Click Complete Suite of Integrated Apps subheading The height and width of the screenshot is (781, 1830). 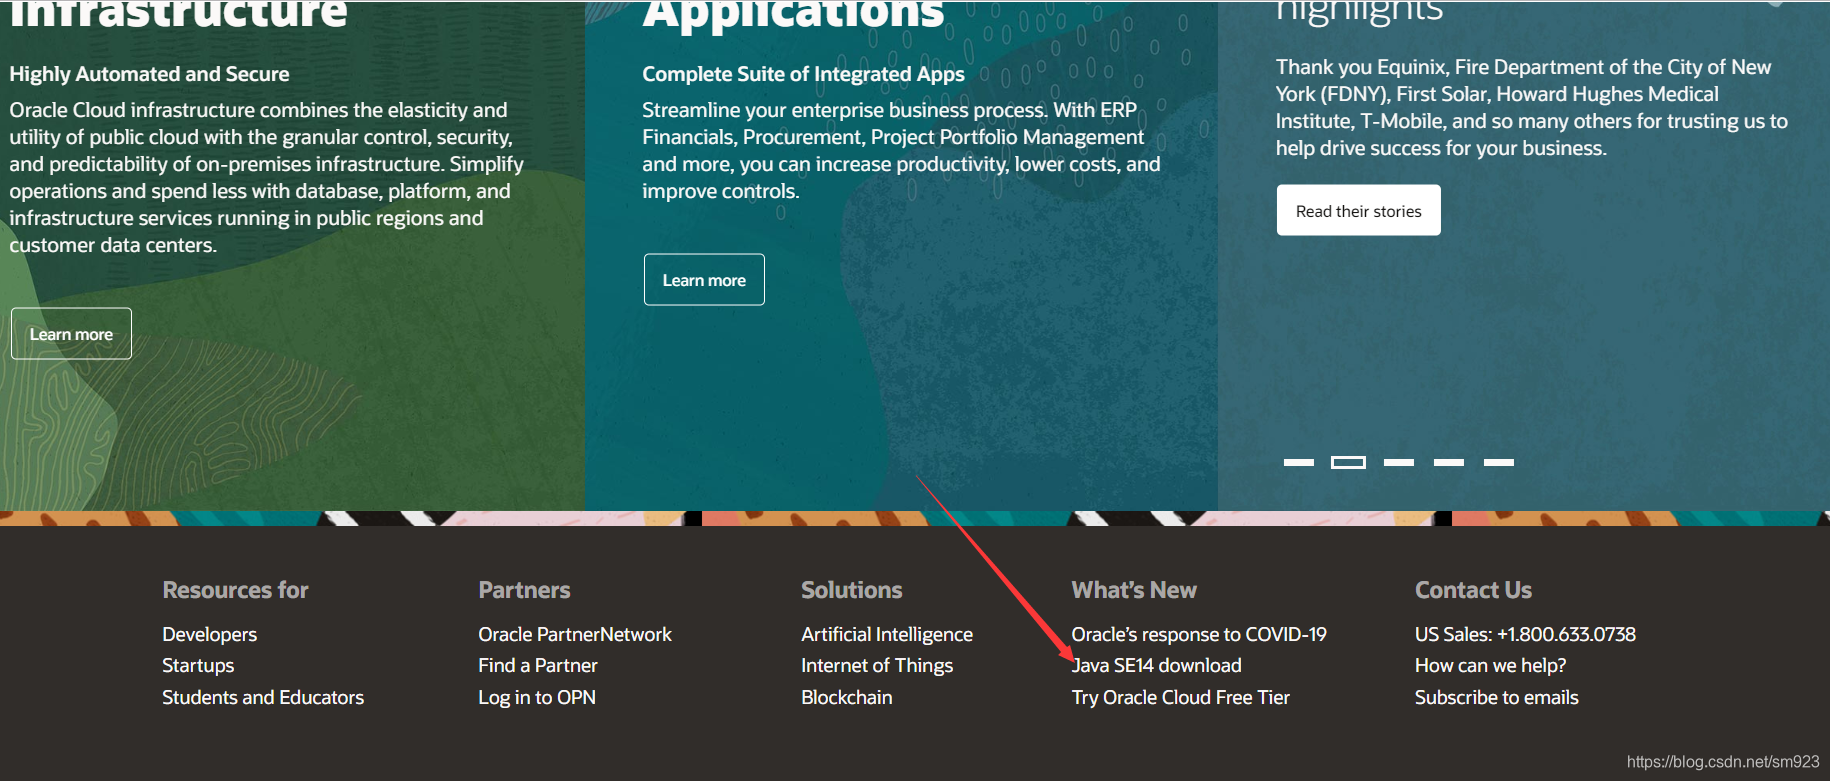803,74
